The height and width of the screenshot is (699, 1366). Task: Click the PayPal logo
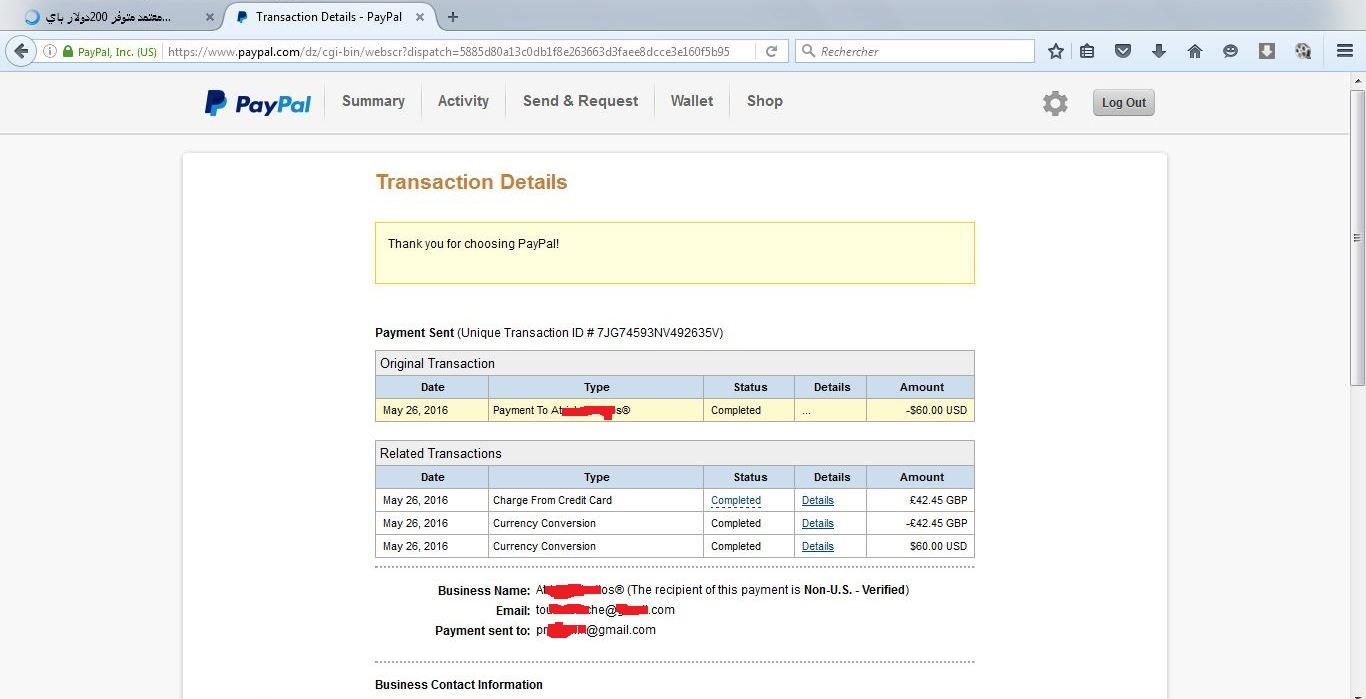[x=258, y=102]
